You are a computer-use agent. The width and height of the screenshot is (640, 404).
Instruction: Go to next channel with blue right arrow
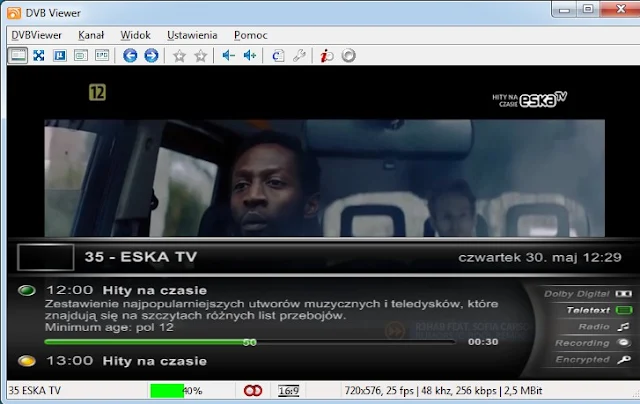(x=151, y=55)
